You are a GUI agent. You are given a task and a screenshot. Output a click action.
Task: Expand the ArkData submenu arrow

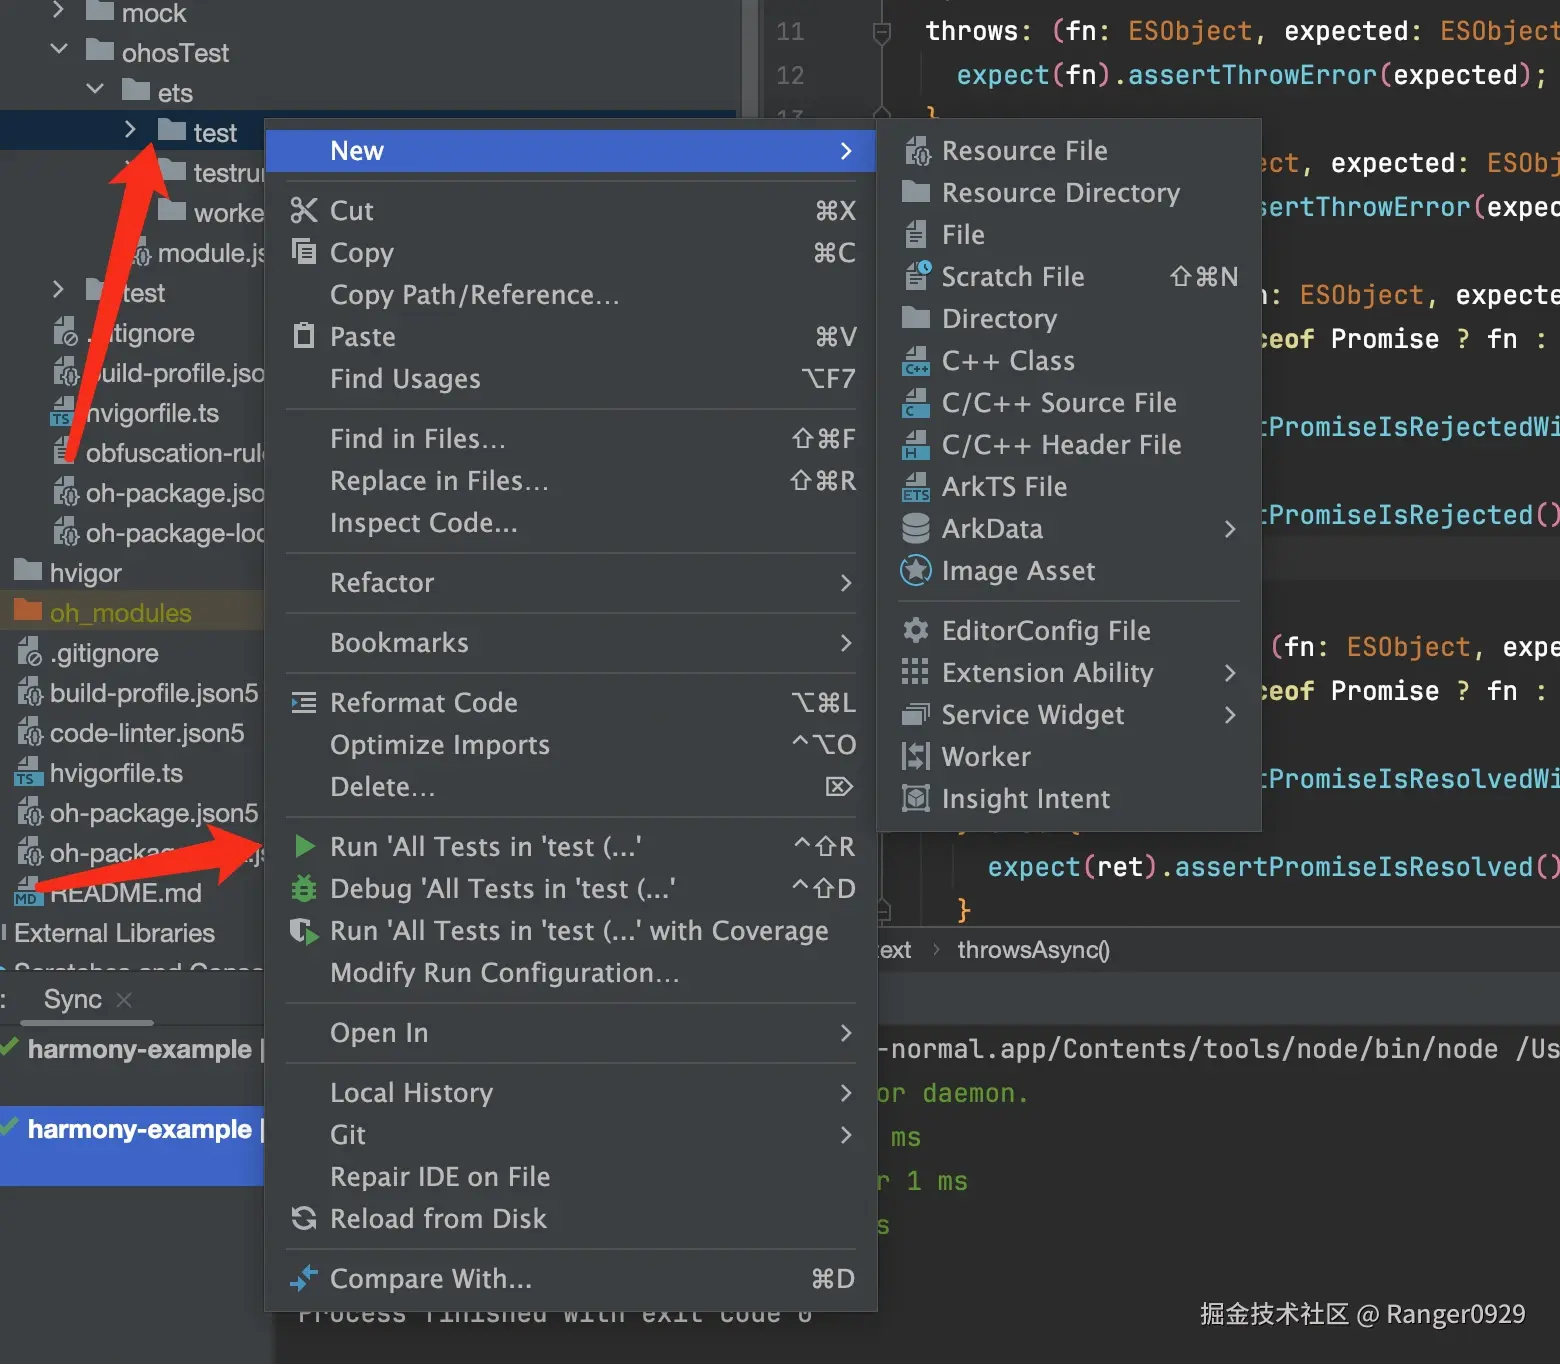1231,528
